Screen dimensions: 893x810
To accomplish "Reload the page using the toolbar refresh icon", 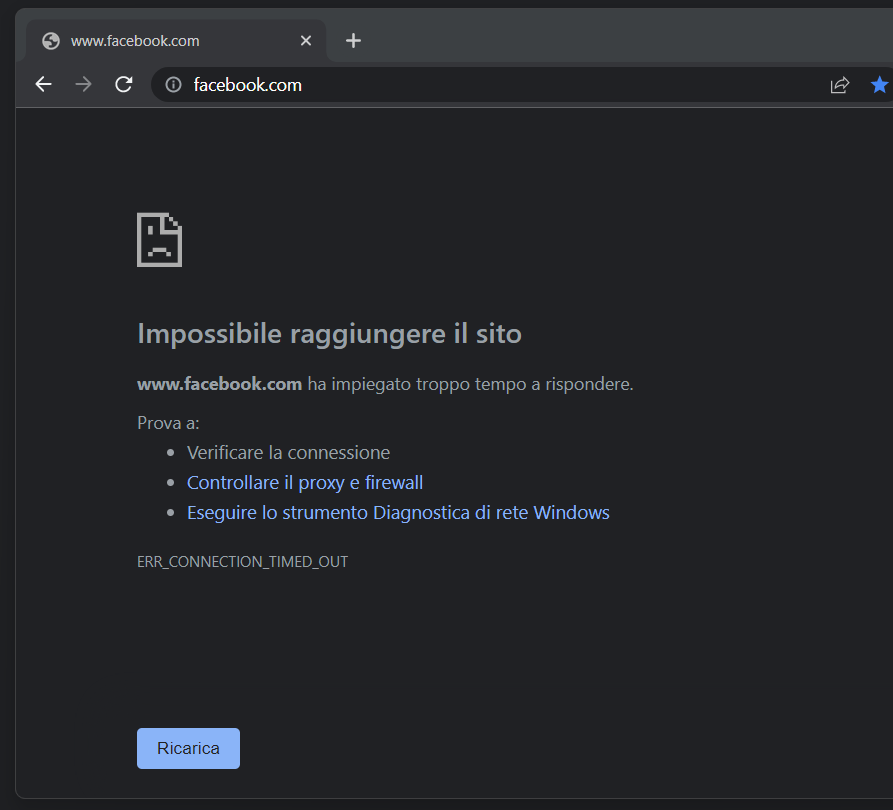I will pos(124,85).
